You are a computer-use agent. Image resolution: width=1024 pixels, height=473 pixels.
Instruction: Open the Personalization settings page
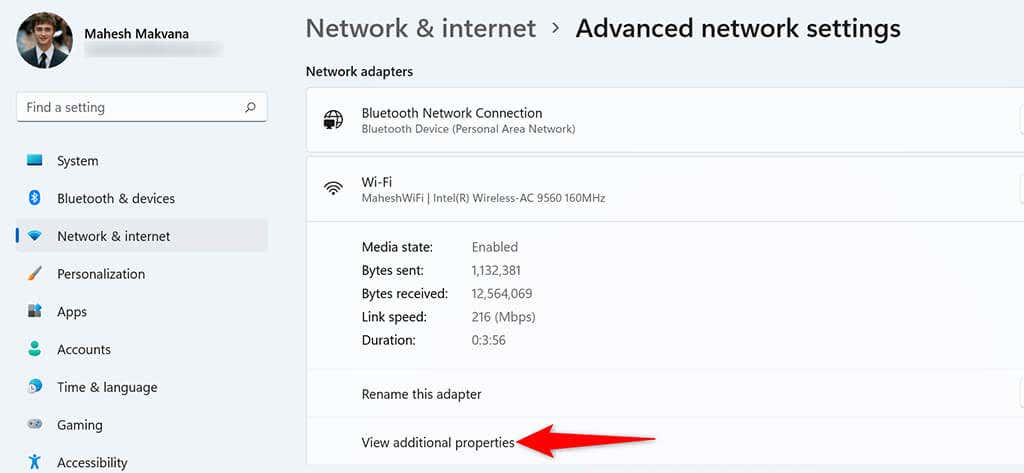pyautogui.click(x=101, y=274)
